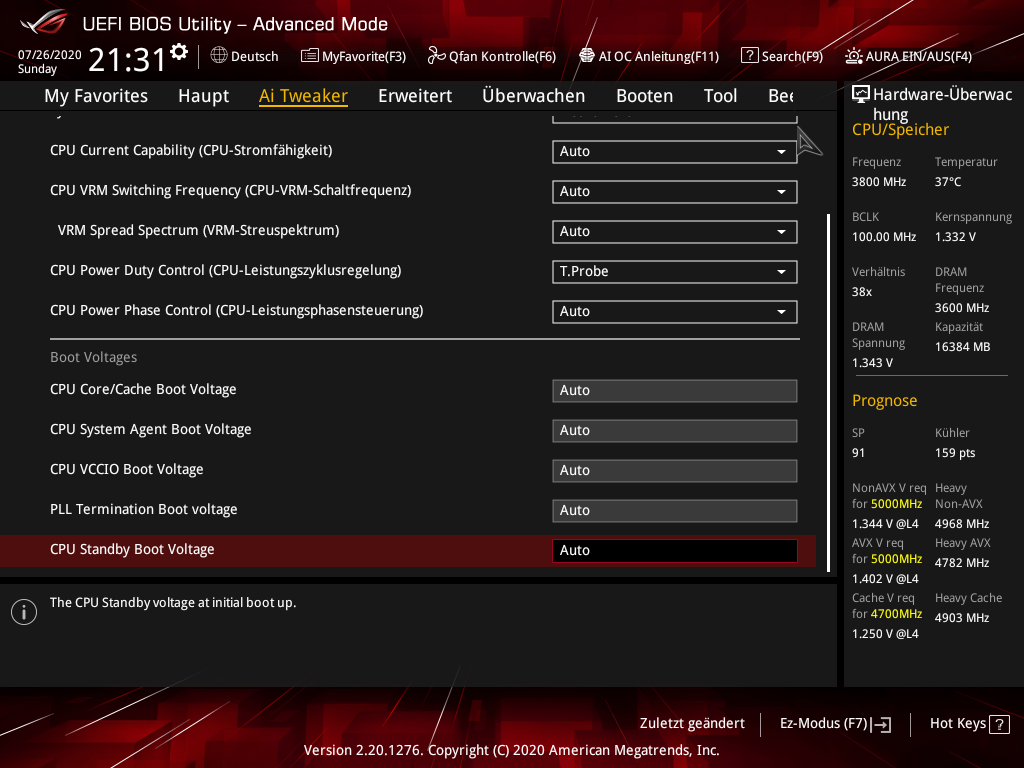This screenshot has width=1024, height=768.
Task: Expand VRM Spread Spectrum dropdown
Action: (x=675, y=231)
